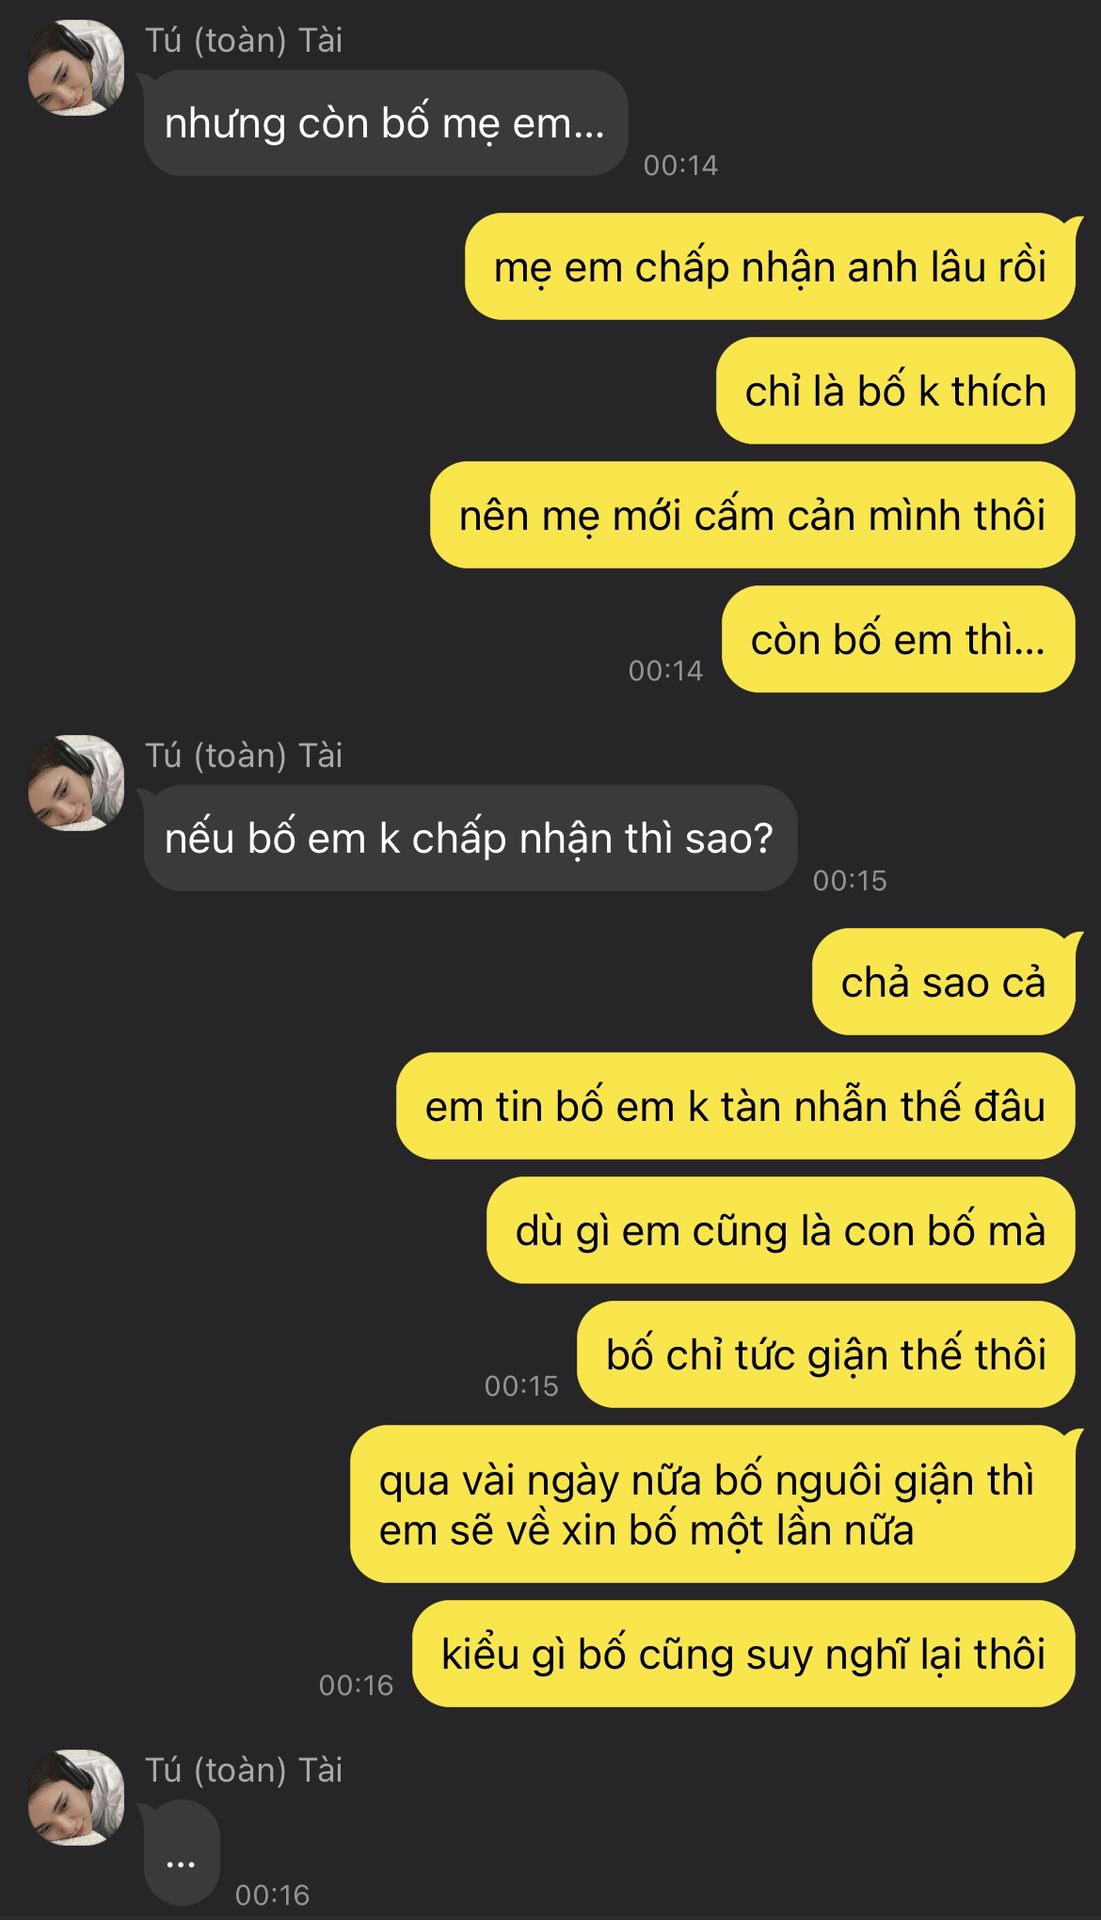The image size is (1101, 1920).
Task: Tap the "..." message bubble at bottom
Action: [181, 1853]
